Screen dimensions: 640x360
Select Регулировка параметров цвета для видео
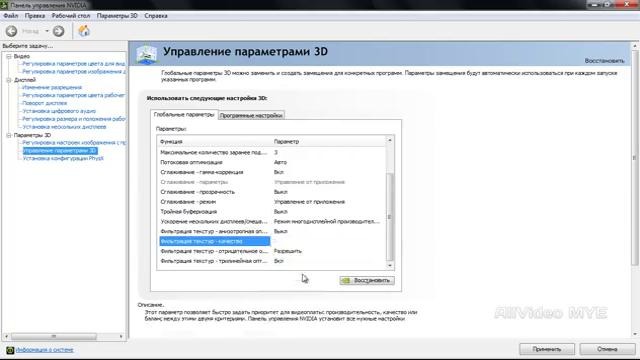coord(74,64)
